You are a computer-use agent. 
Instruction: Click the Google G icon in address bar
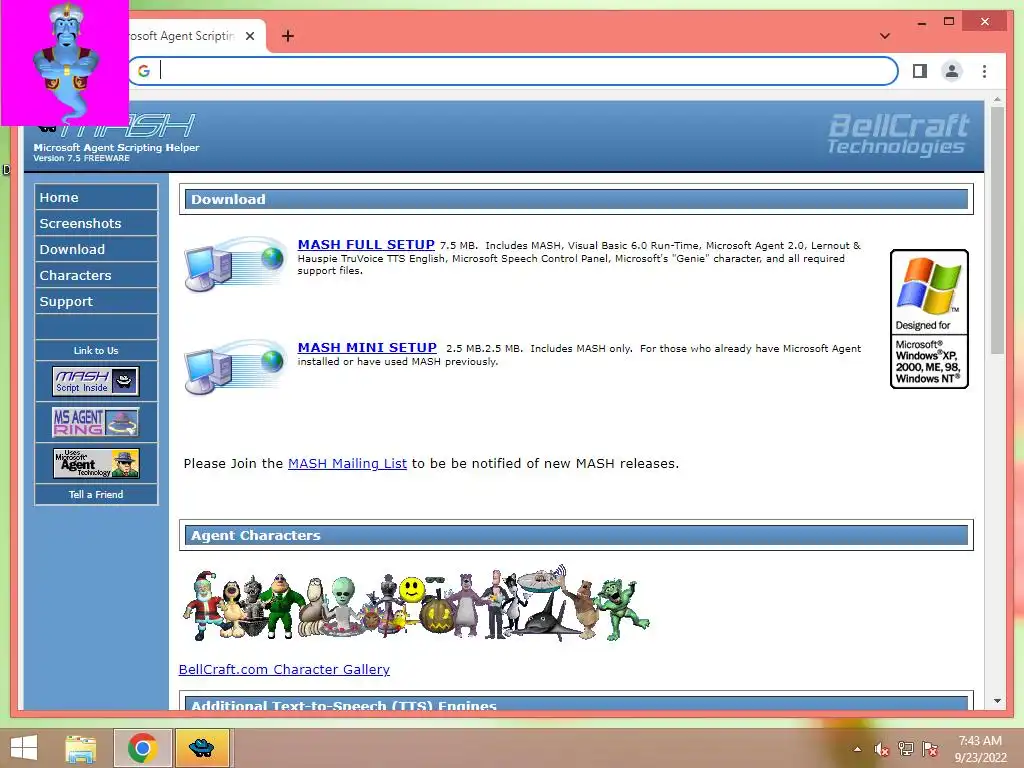click(144, 71)
